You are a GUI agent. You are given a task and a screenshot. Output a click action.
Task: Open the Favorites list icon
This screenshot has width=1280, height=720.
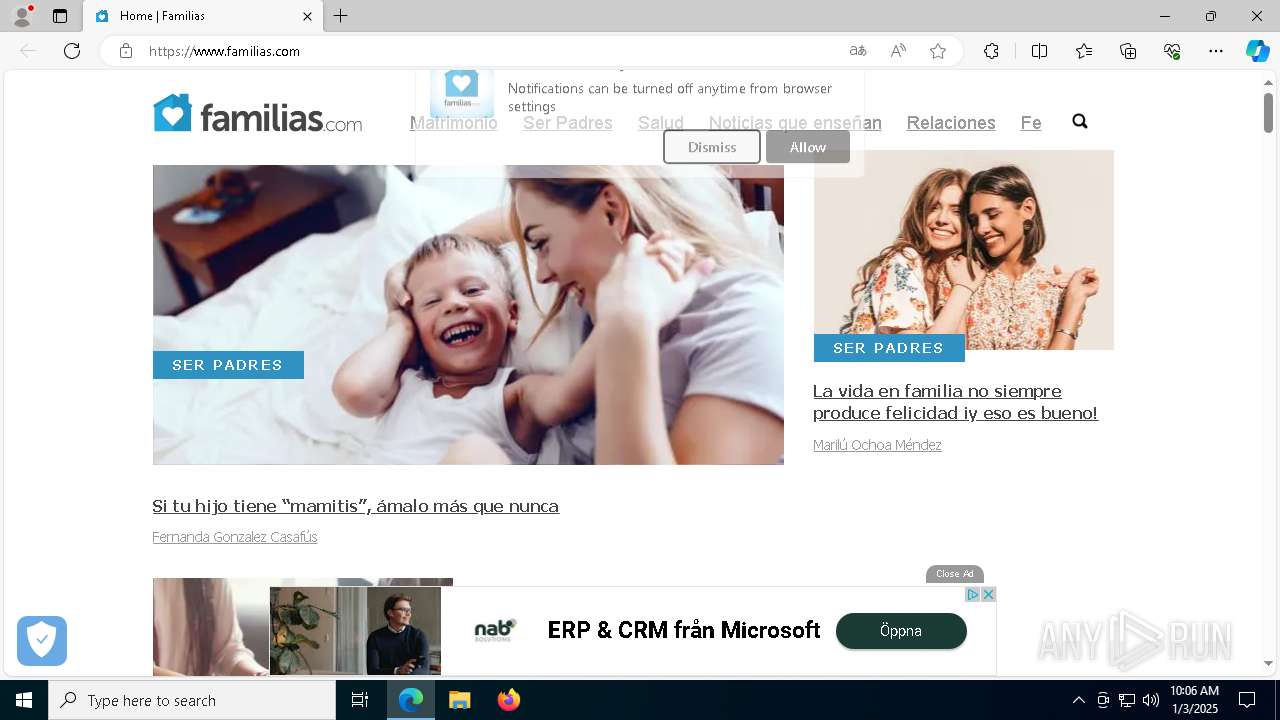click(x=1084, y=51)
